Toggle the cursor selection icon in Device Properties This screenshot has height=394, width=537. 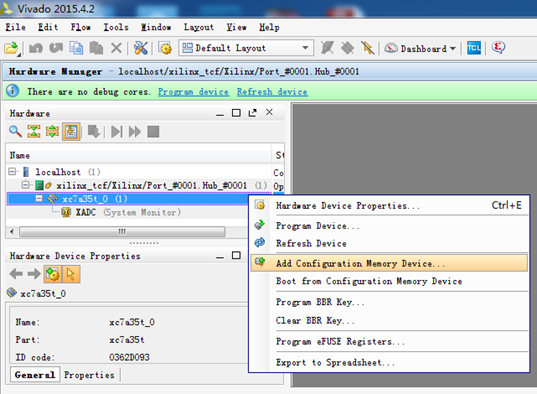coord(71,274)
